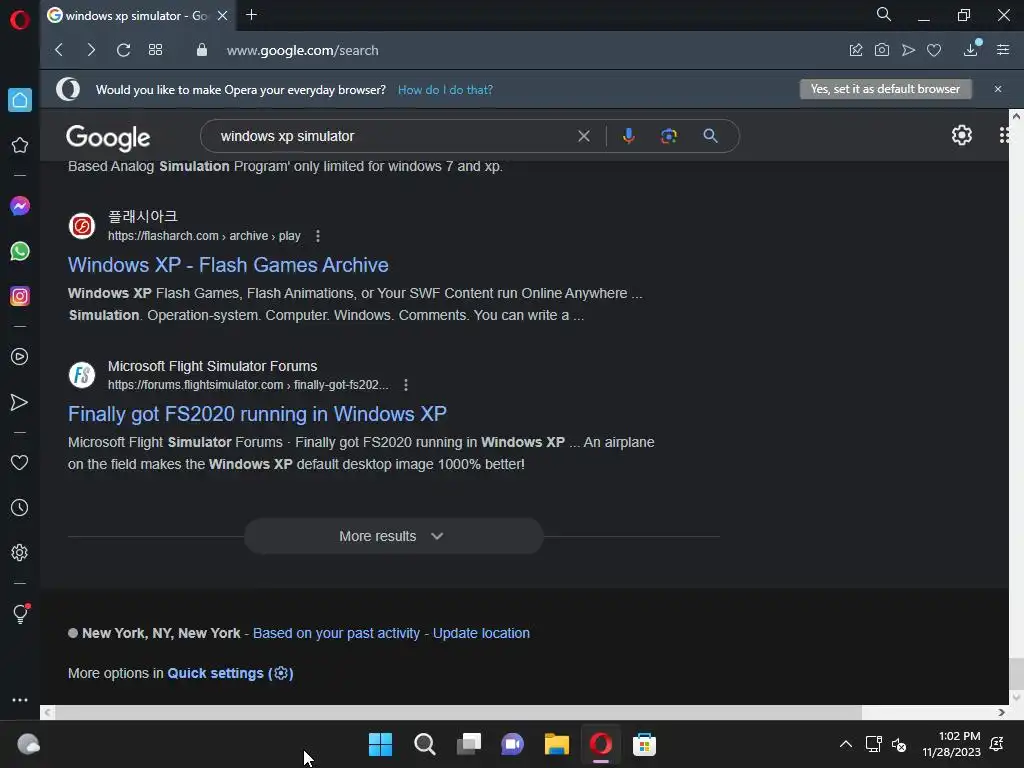
Task: Click Based on your past activity link
Action: [x=336, y=633]
